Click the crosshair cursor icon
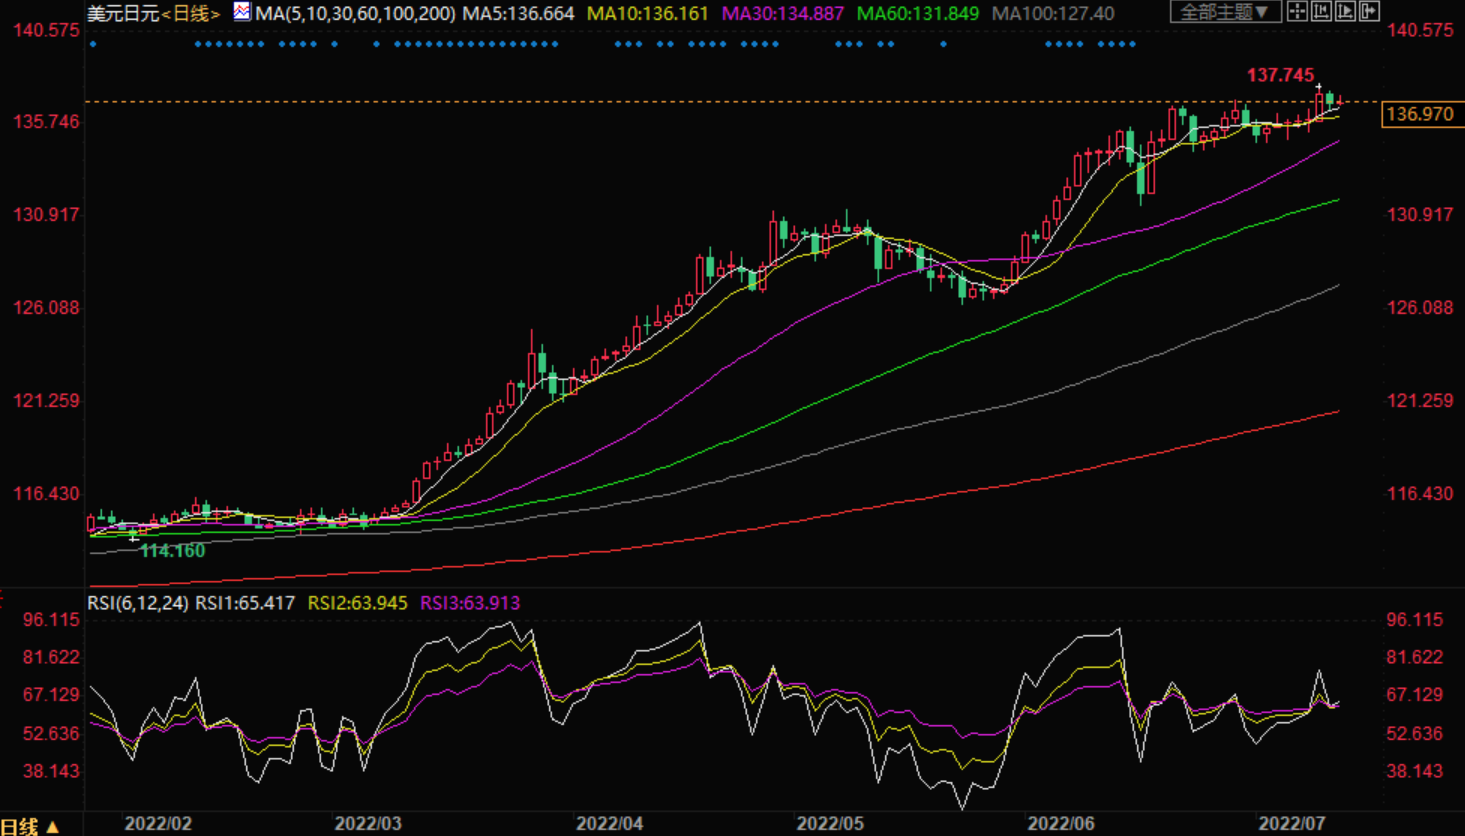 click(x=1297, y=12)
